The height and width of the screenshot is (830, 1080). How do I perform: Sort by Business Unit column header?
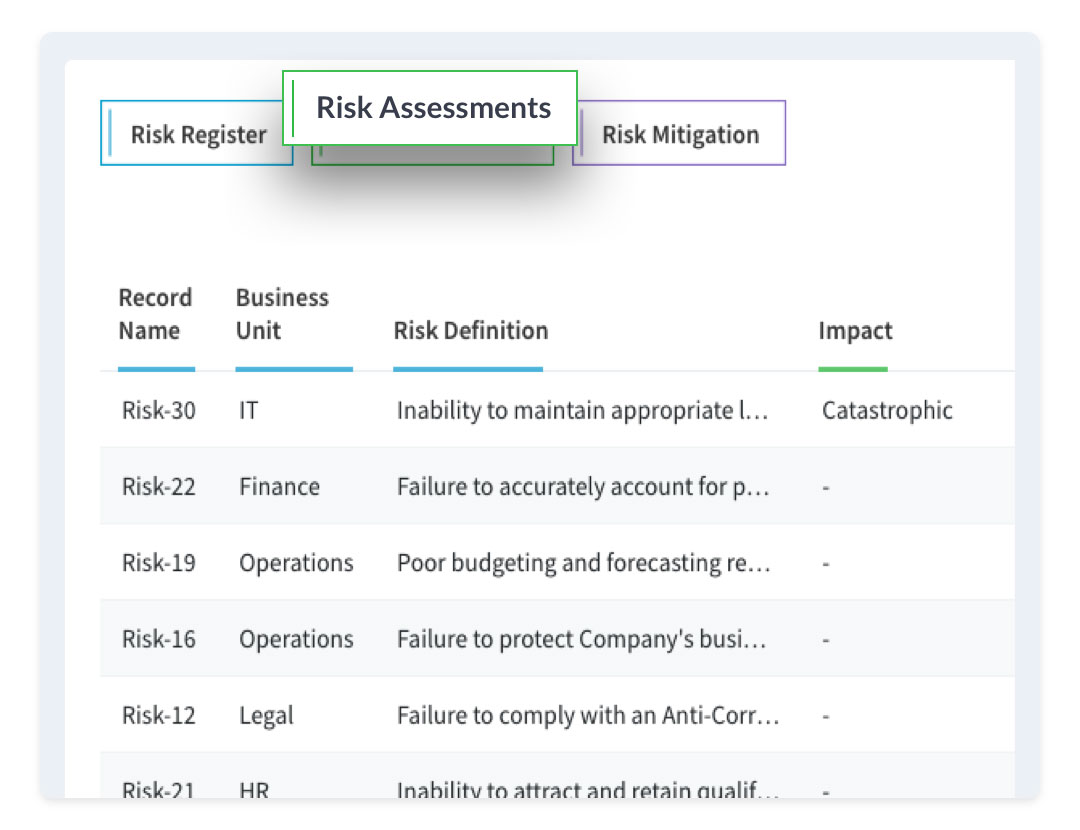(x=282, y=315)
